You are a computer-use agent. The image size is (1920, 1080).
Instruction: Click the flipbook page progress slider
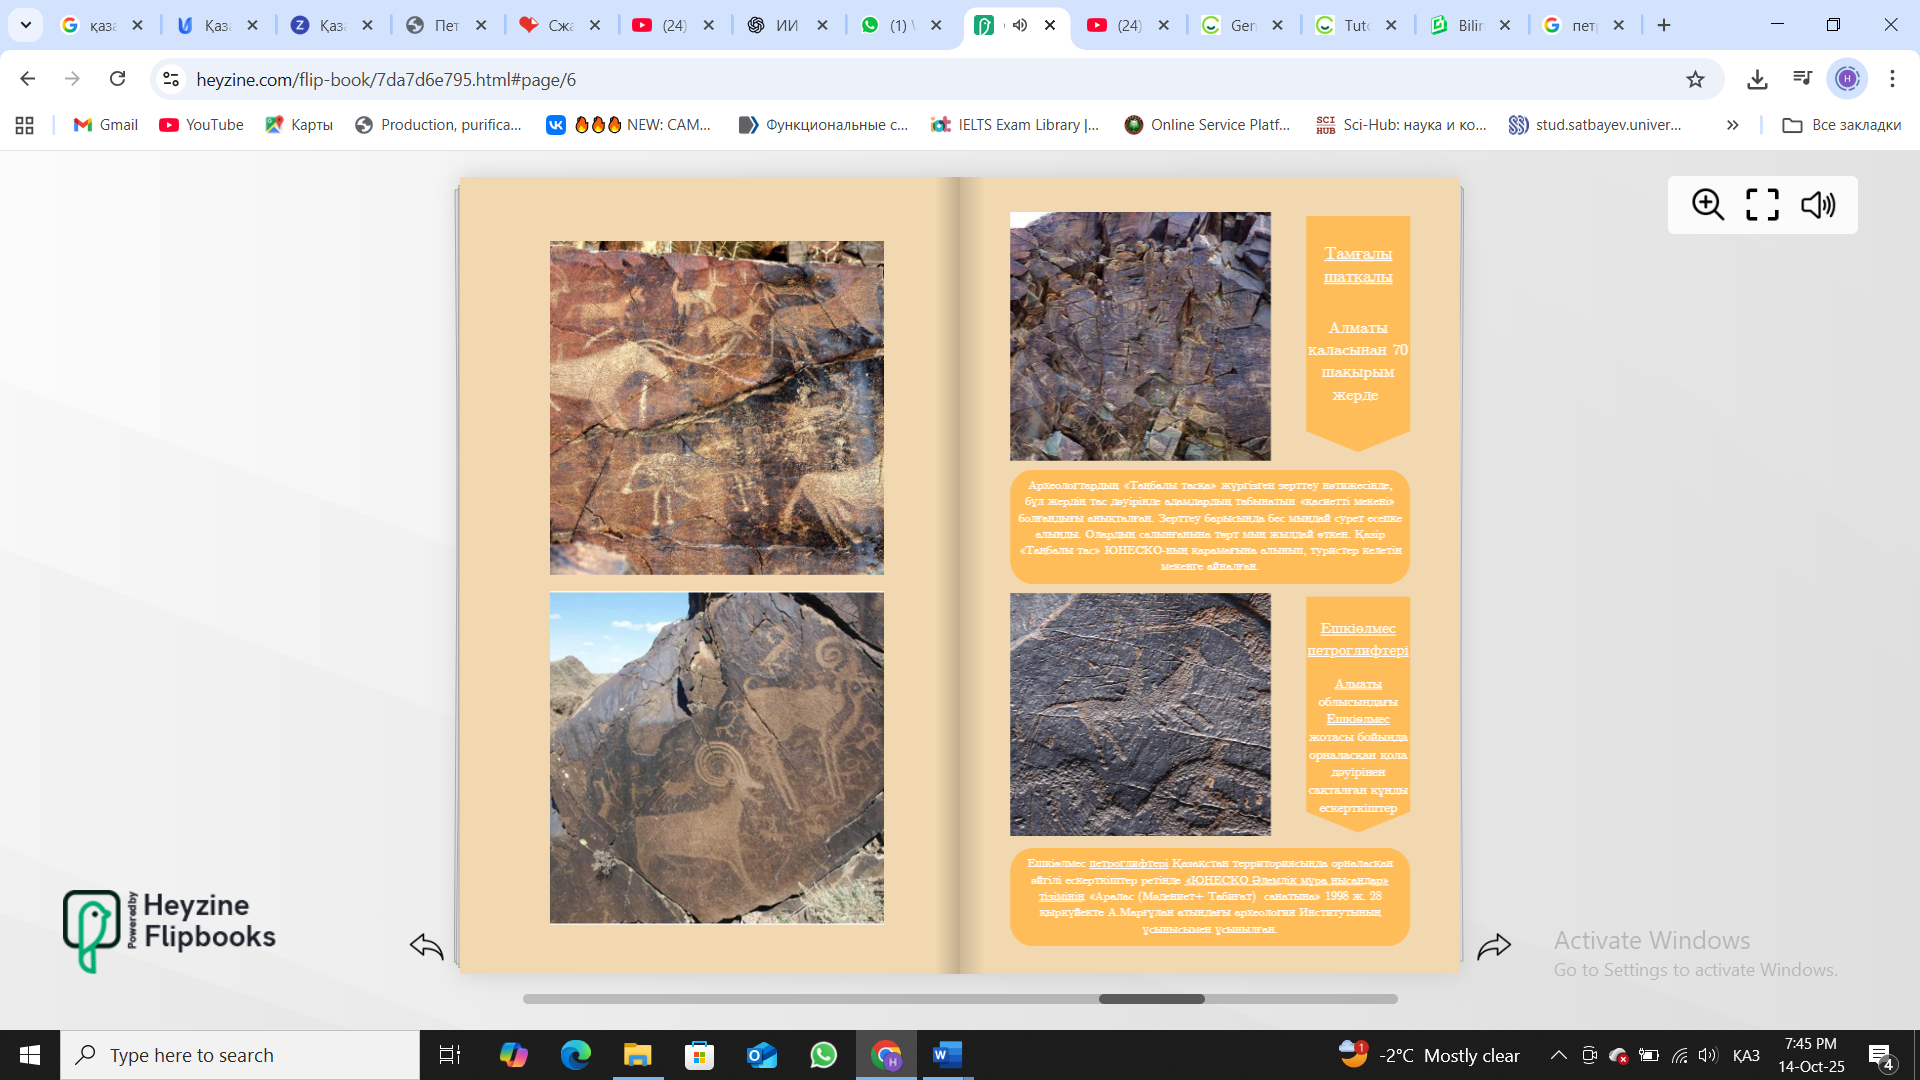[1151, 999]
